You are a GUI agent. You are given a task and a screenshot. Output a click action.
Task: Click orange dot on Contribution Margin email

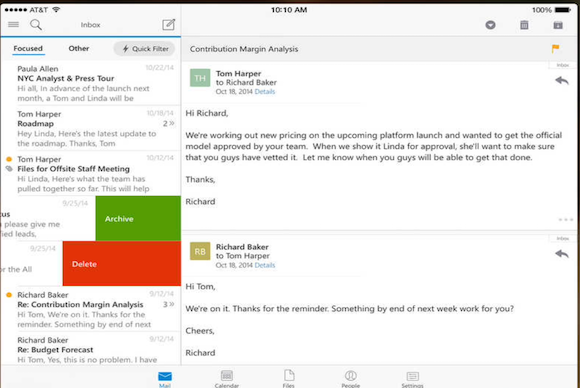coord(9,295)
